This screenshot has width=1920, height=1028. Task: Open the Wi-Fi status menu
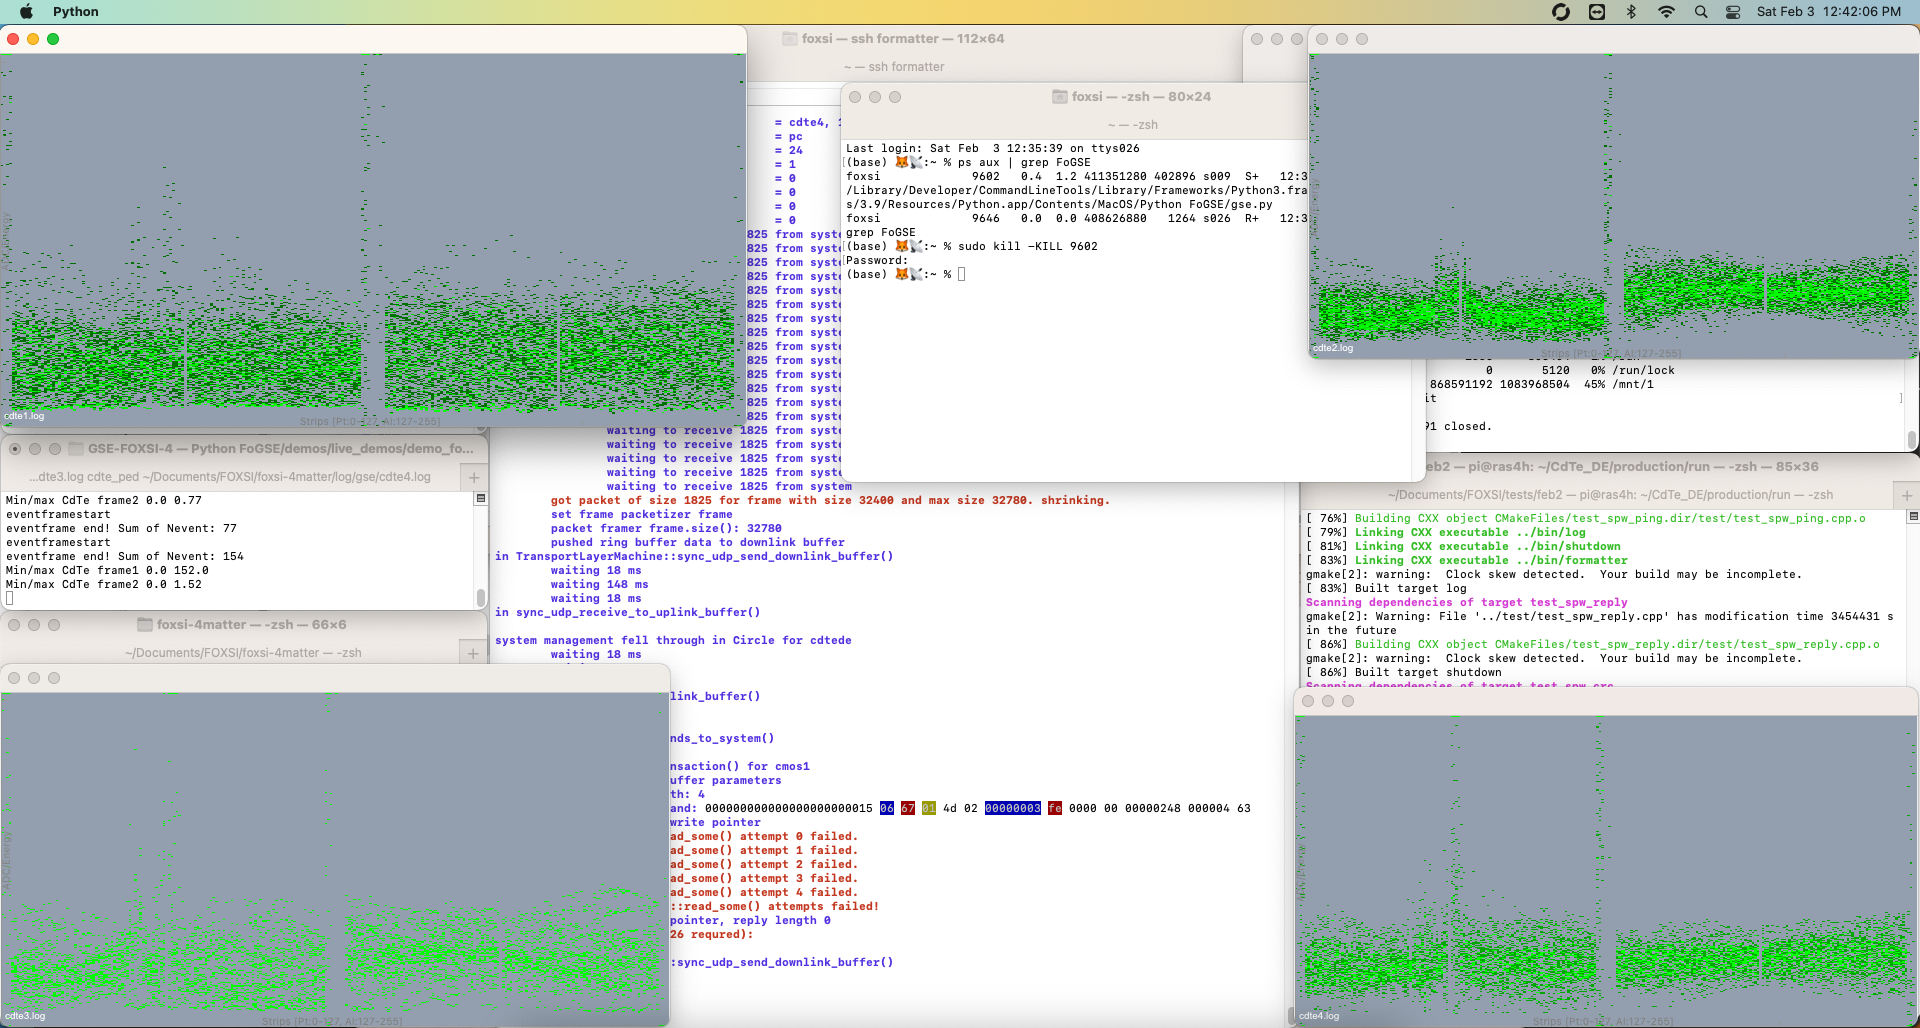1666,12
